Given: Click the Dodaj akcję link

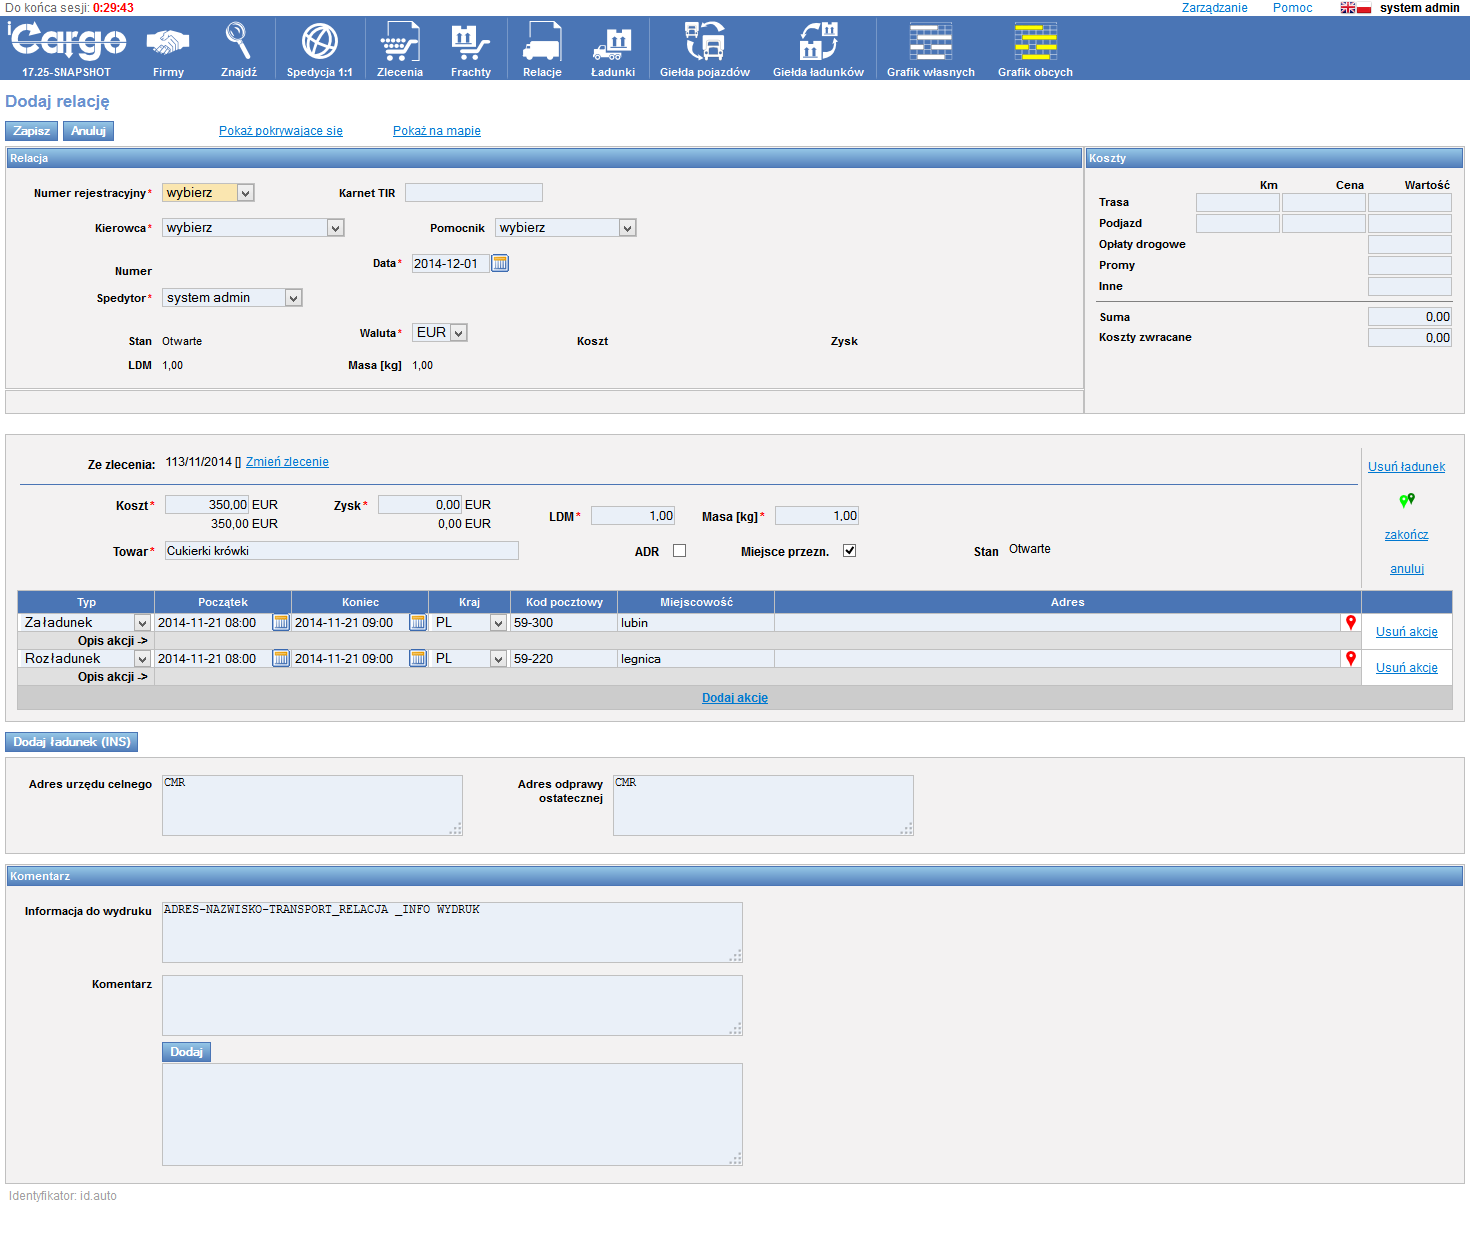Looking at the screenshot, I should [735, 698].
